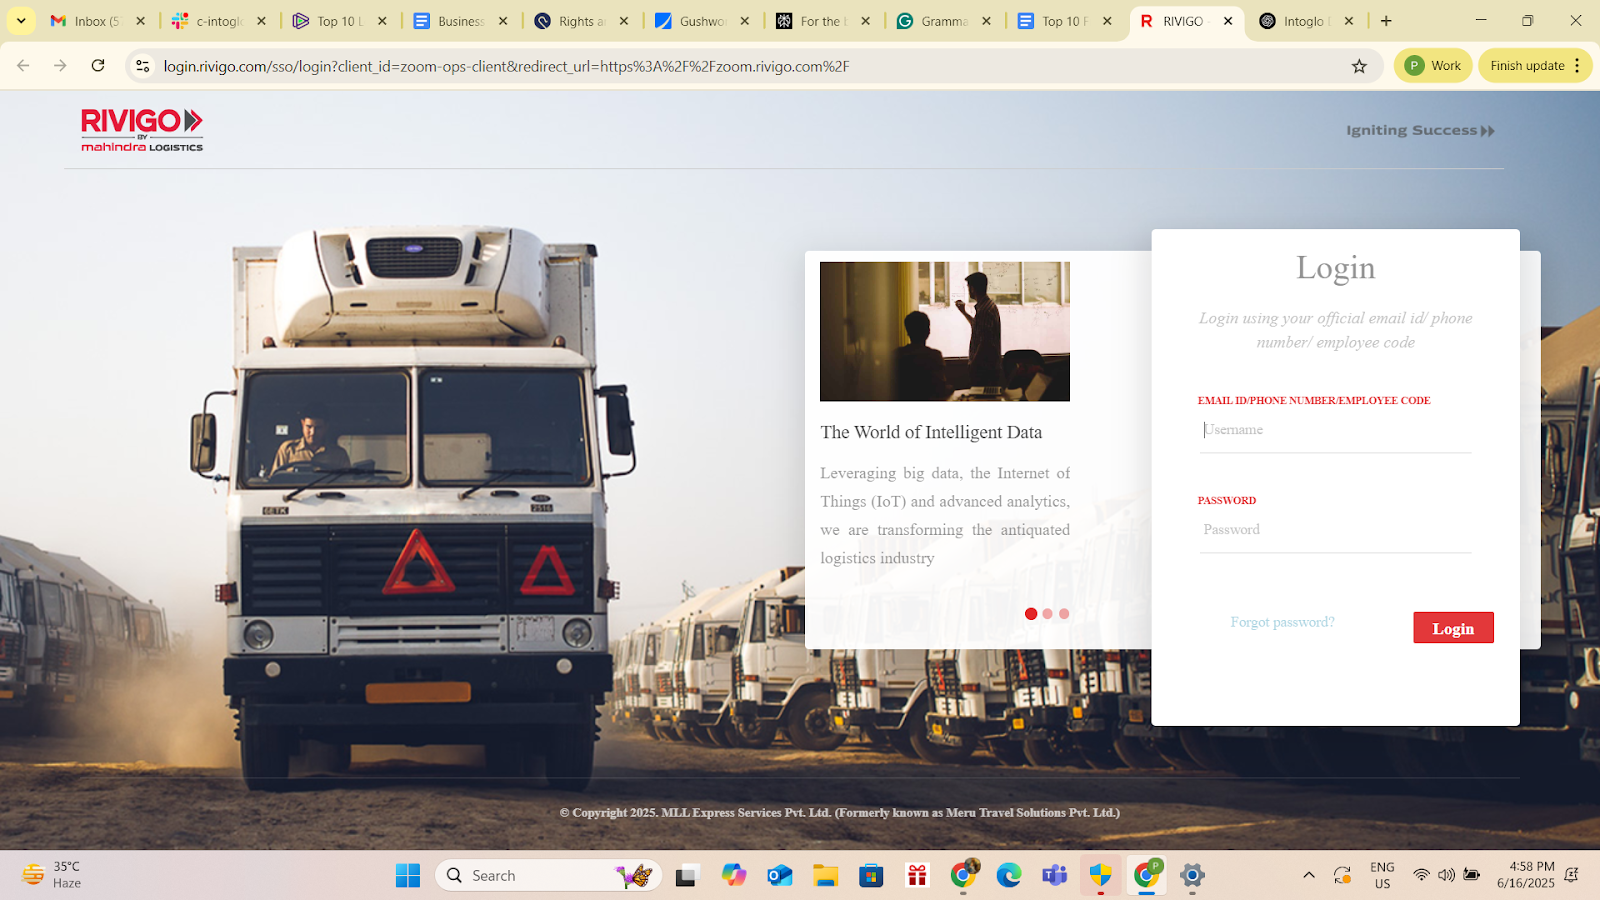Open volume control speaker icon
The image size is (1600, 900).
[1446, 875]
